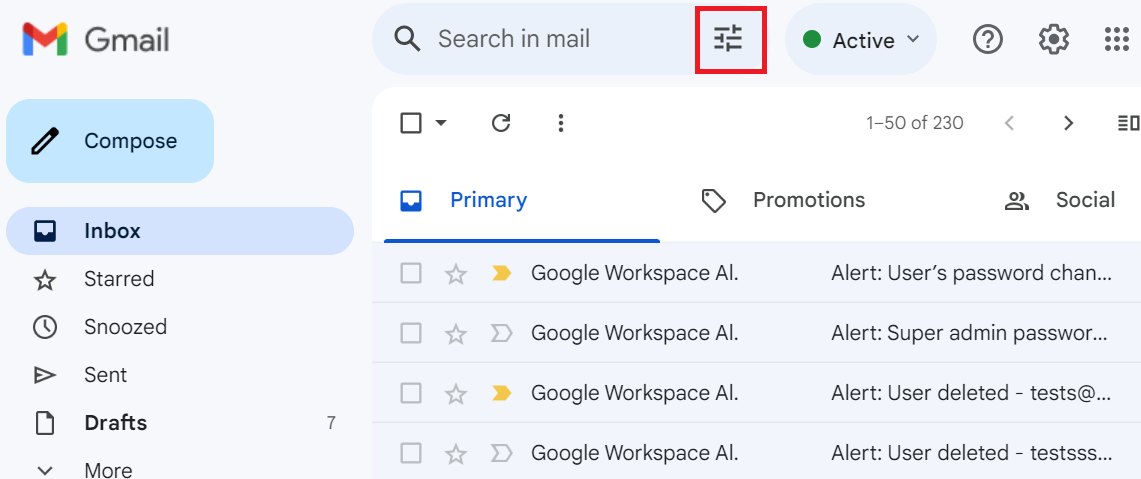Open the Google apps grid
The width and height of the screenshot is (1141, 479).
1116,40
